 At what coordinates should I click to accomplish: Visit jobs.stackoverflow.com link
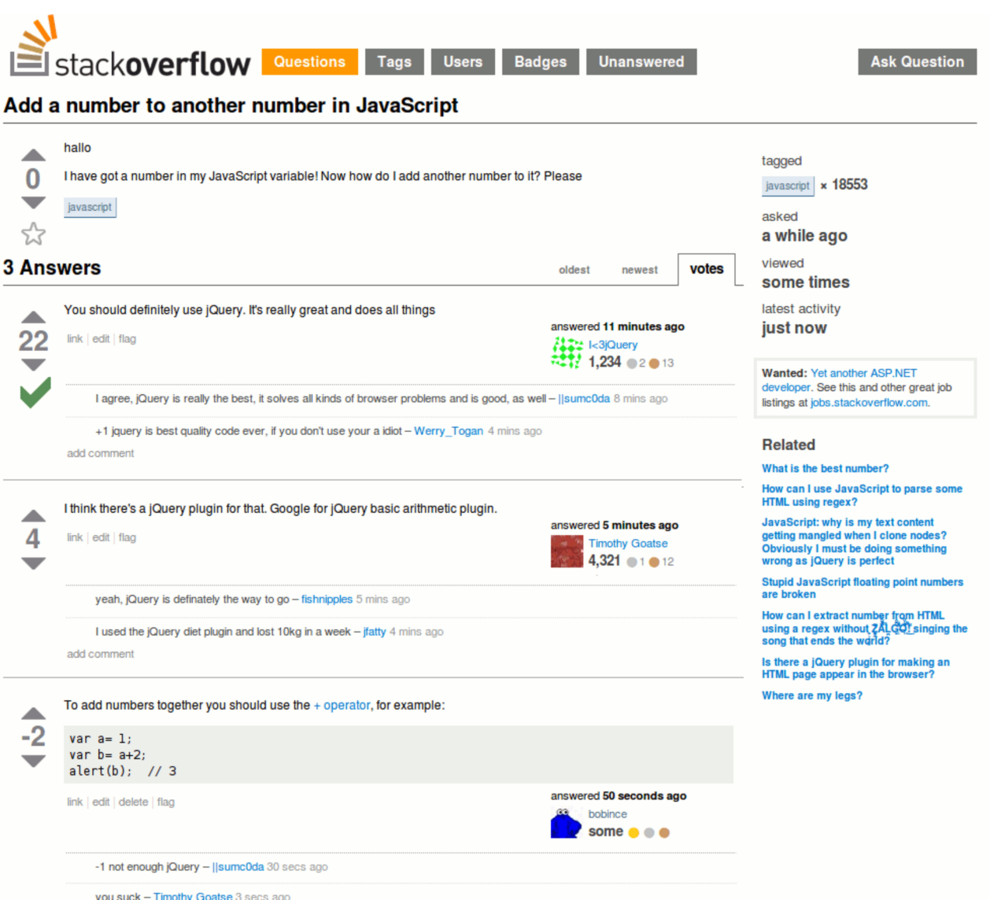tap(869, 403)
